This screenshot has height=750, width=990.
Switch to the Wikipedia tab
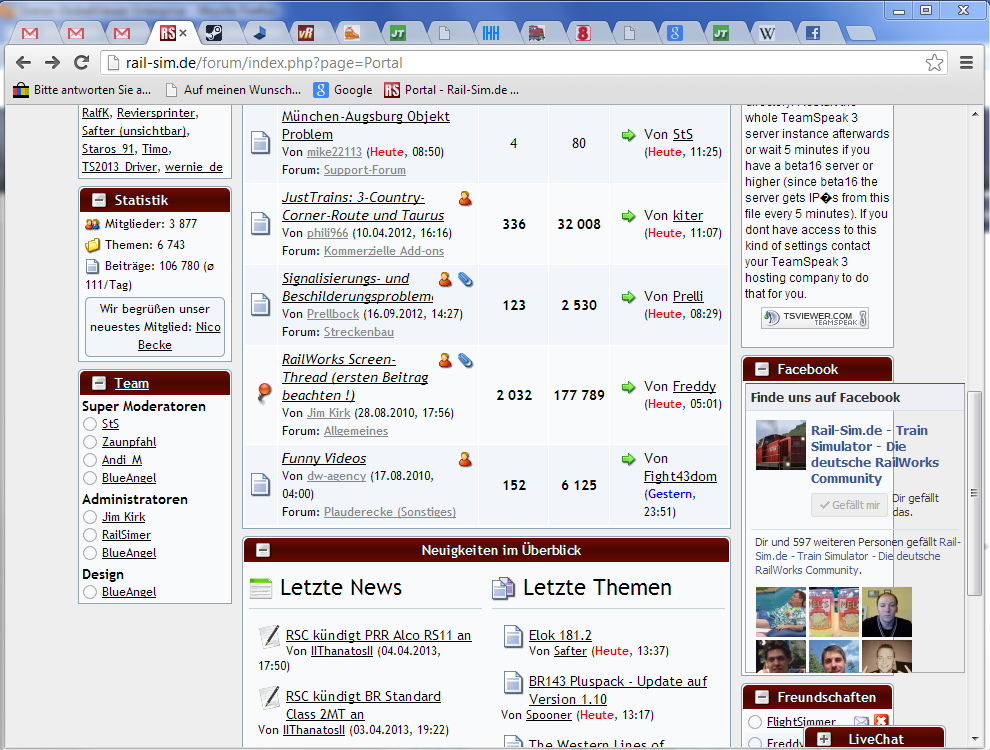pos(766,33)
